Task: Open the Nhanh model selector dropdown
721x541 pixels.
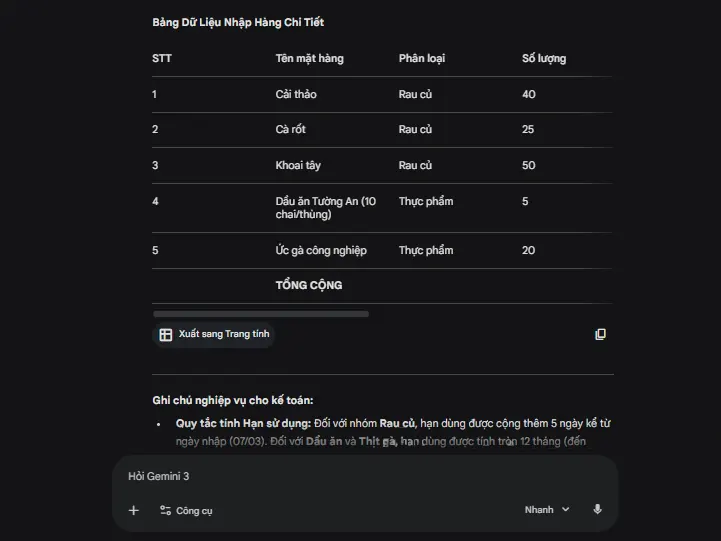Action: [547, 509]
